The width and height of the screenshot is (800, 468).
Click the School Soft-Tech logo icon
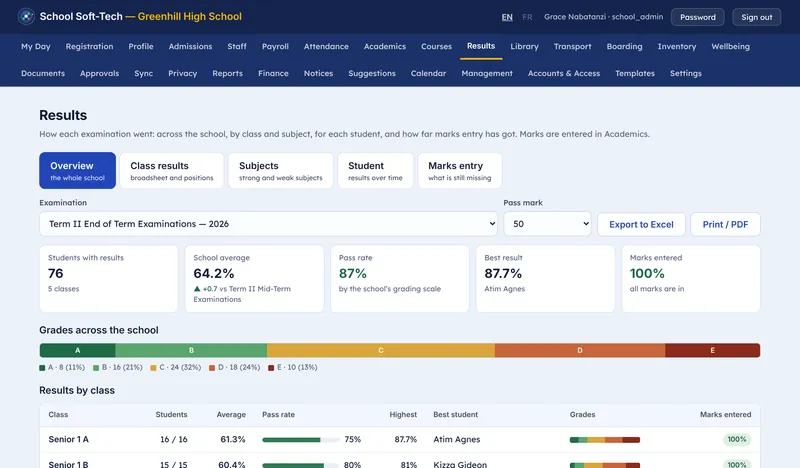coord(26,16)
